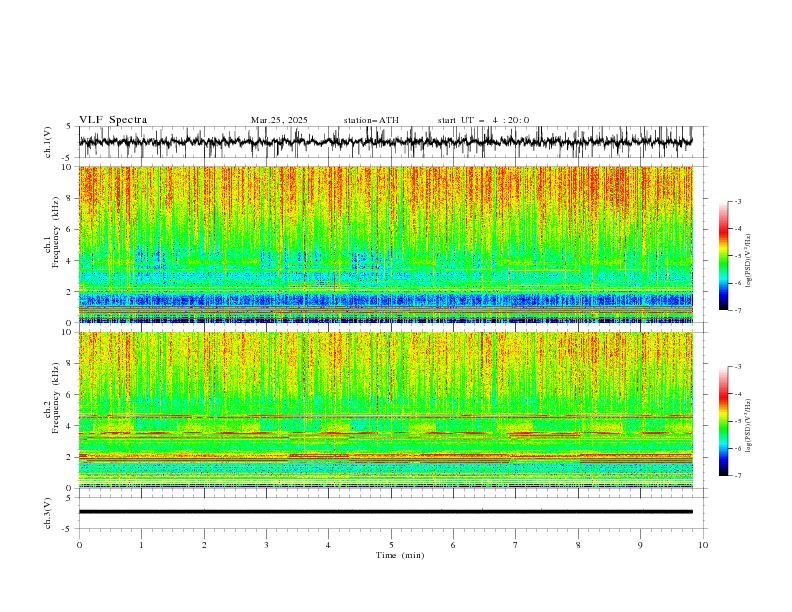
Task: Click the "5" tick on the Time axis
Action: click(391, 545)
